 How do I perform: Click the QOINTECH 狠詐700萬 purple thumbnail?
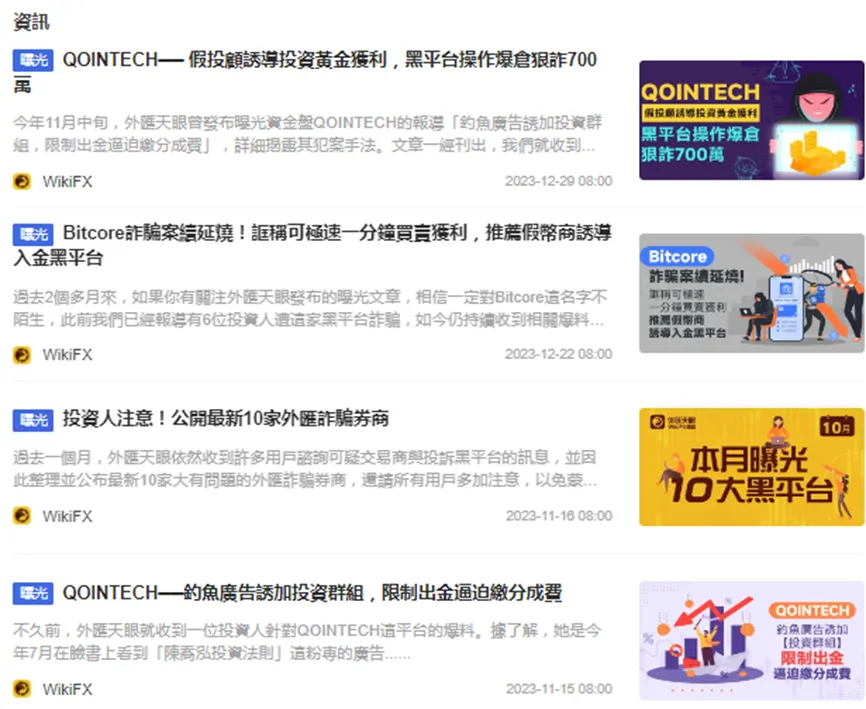(x=751, y=120)
